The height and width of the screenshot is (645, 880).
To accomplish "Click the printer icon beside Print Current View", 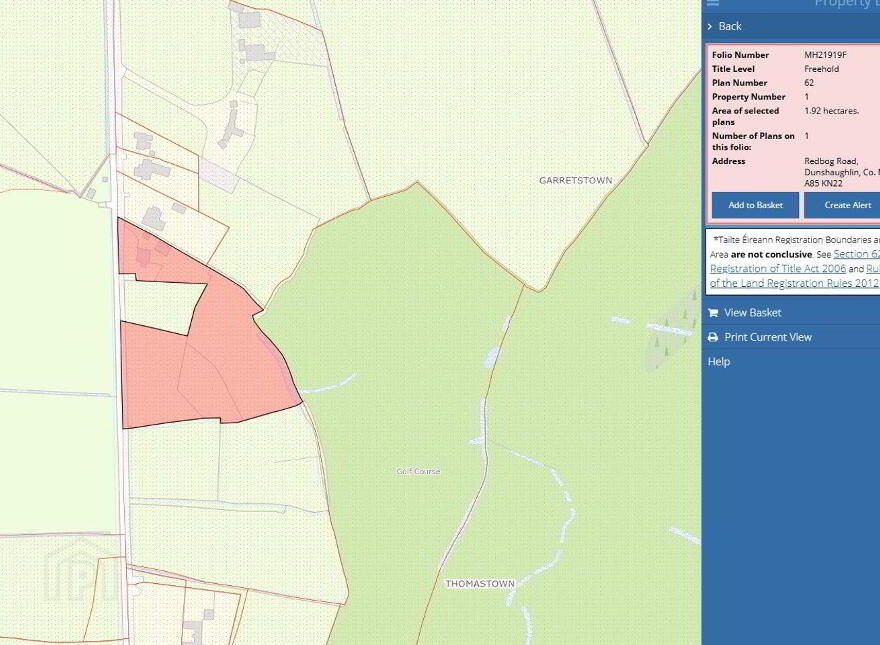I will point(713,337).
